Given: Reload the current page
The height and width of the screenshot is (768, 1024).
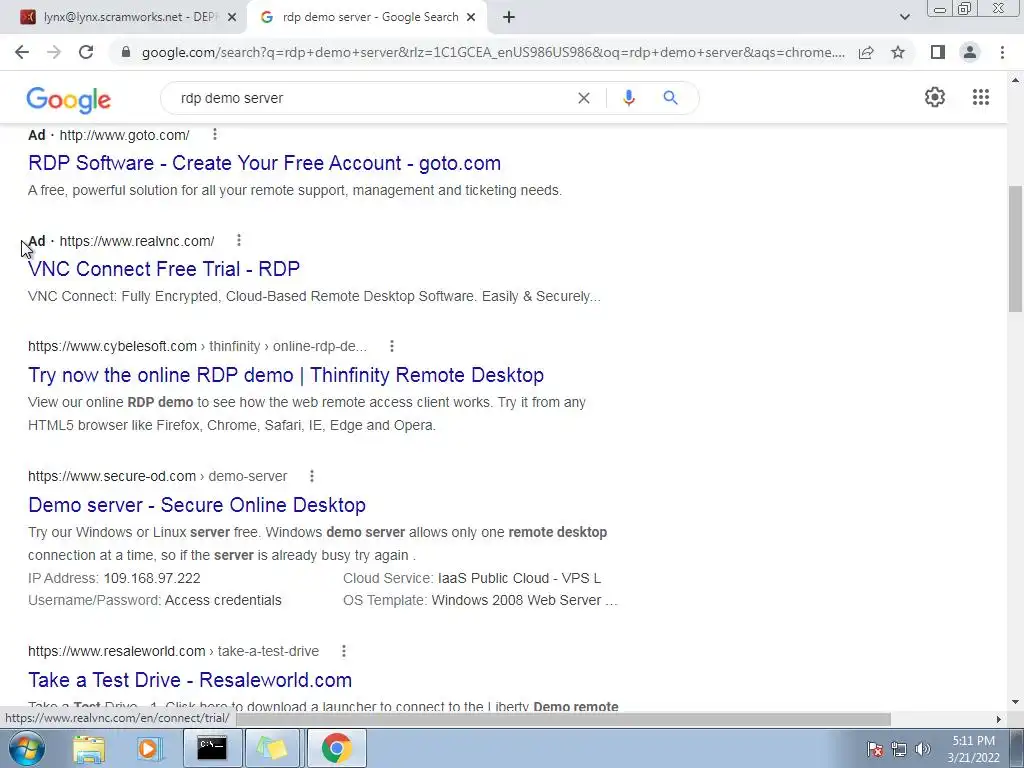Looking at the screenshot, I should (86, 52).
